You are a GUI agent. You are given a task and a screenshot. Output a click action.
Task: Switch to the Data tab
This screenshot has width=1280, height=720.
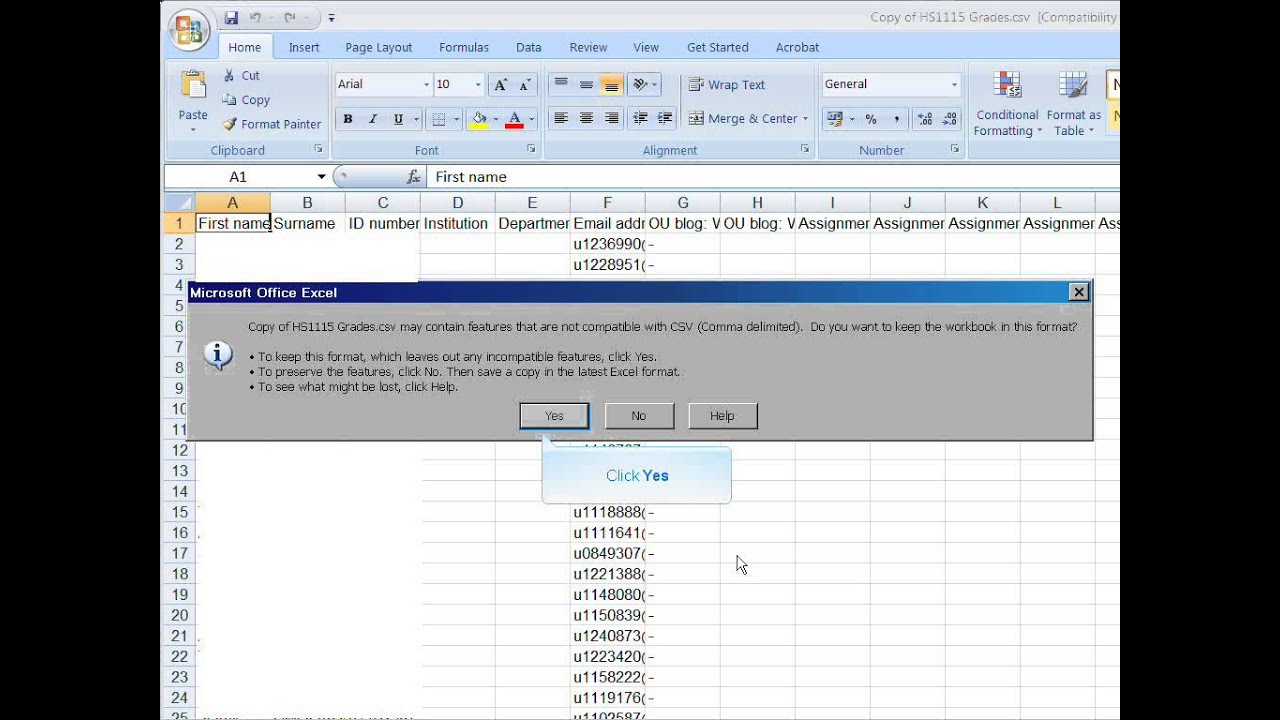pyautogui.click(x=529, y=47)
